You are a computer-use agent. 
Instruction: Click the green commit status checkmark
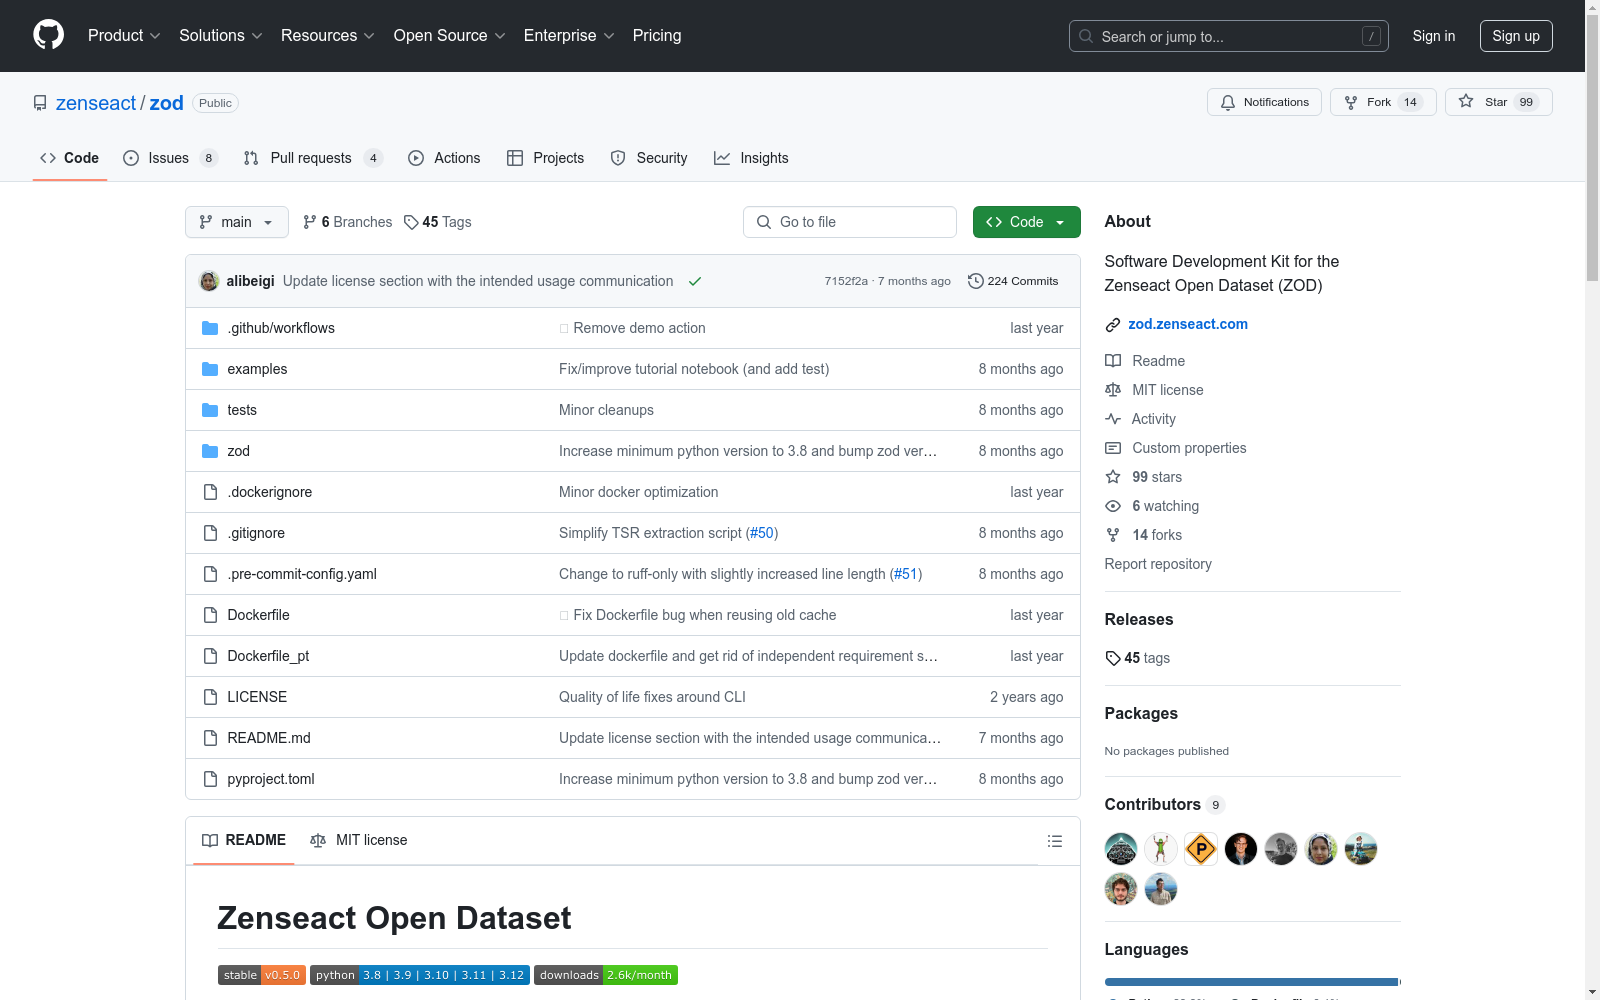pyautogui.click(x=695, y=281)
